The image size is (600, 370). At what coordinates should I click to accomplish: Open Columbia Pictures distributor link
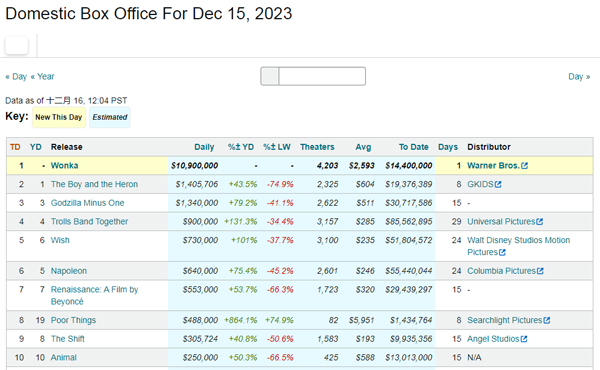point(501,271)
